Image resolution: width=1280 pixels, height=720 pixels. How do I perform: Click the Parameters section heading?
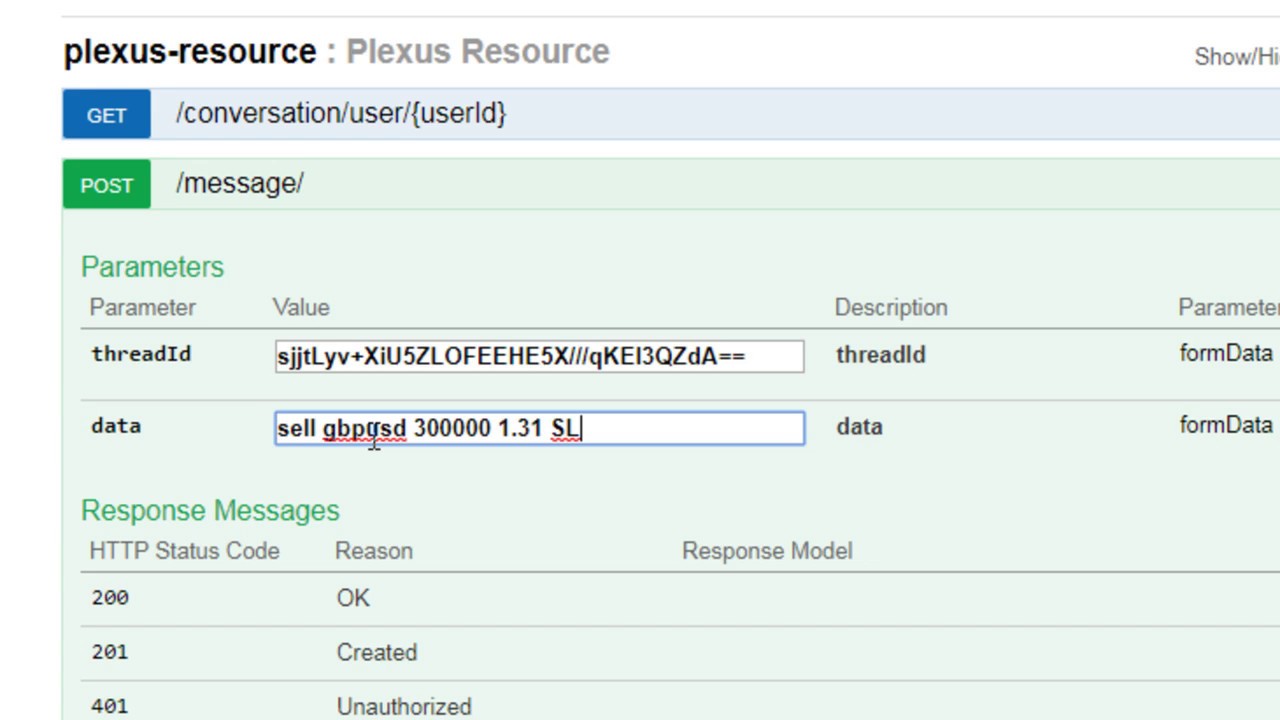(x=152, y=267)
